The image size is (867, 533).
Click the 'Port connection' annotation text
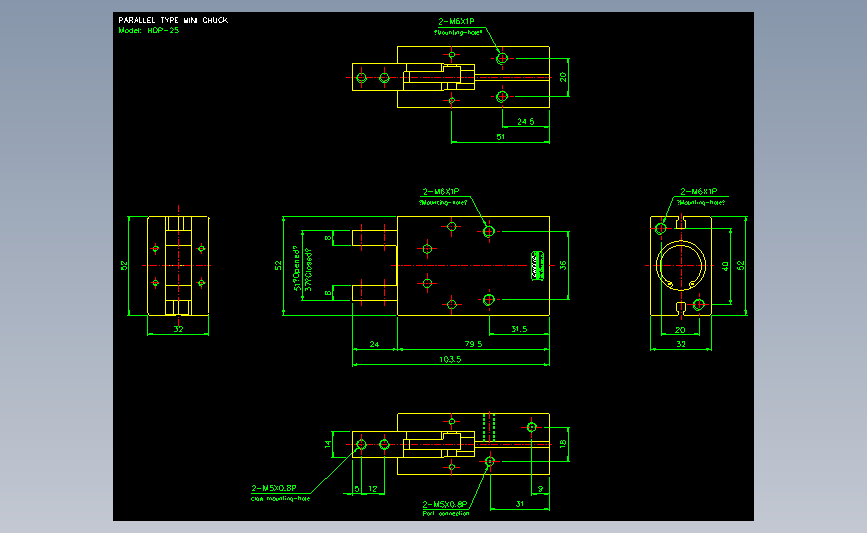(x=446, y=514)
